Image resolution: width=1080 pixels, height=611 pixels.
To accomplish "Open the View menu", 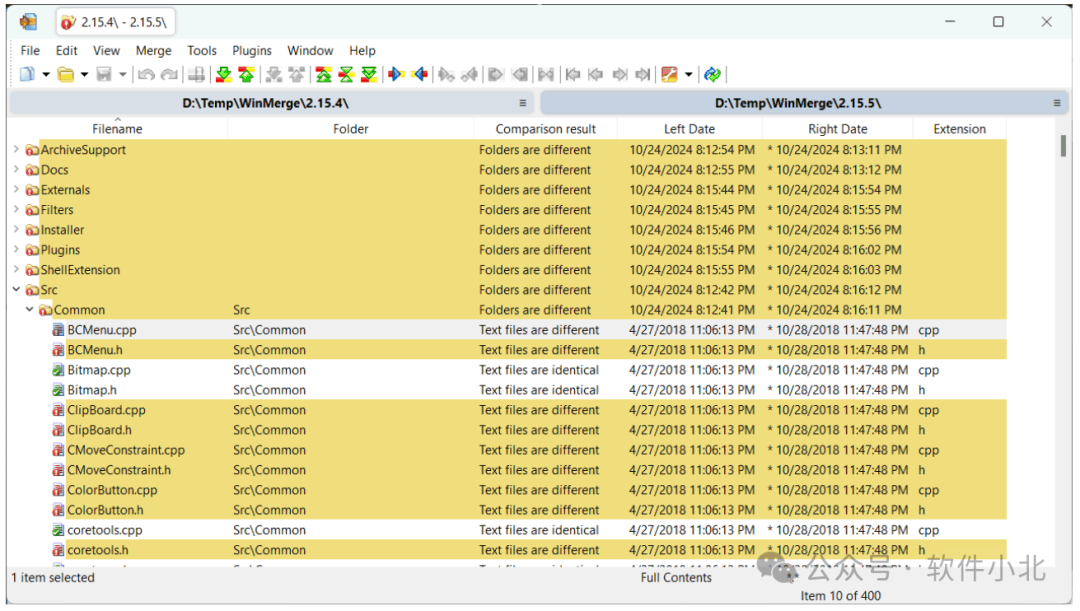I will point(106,50).
